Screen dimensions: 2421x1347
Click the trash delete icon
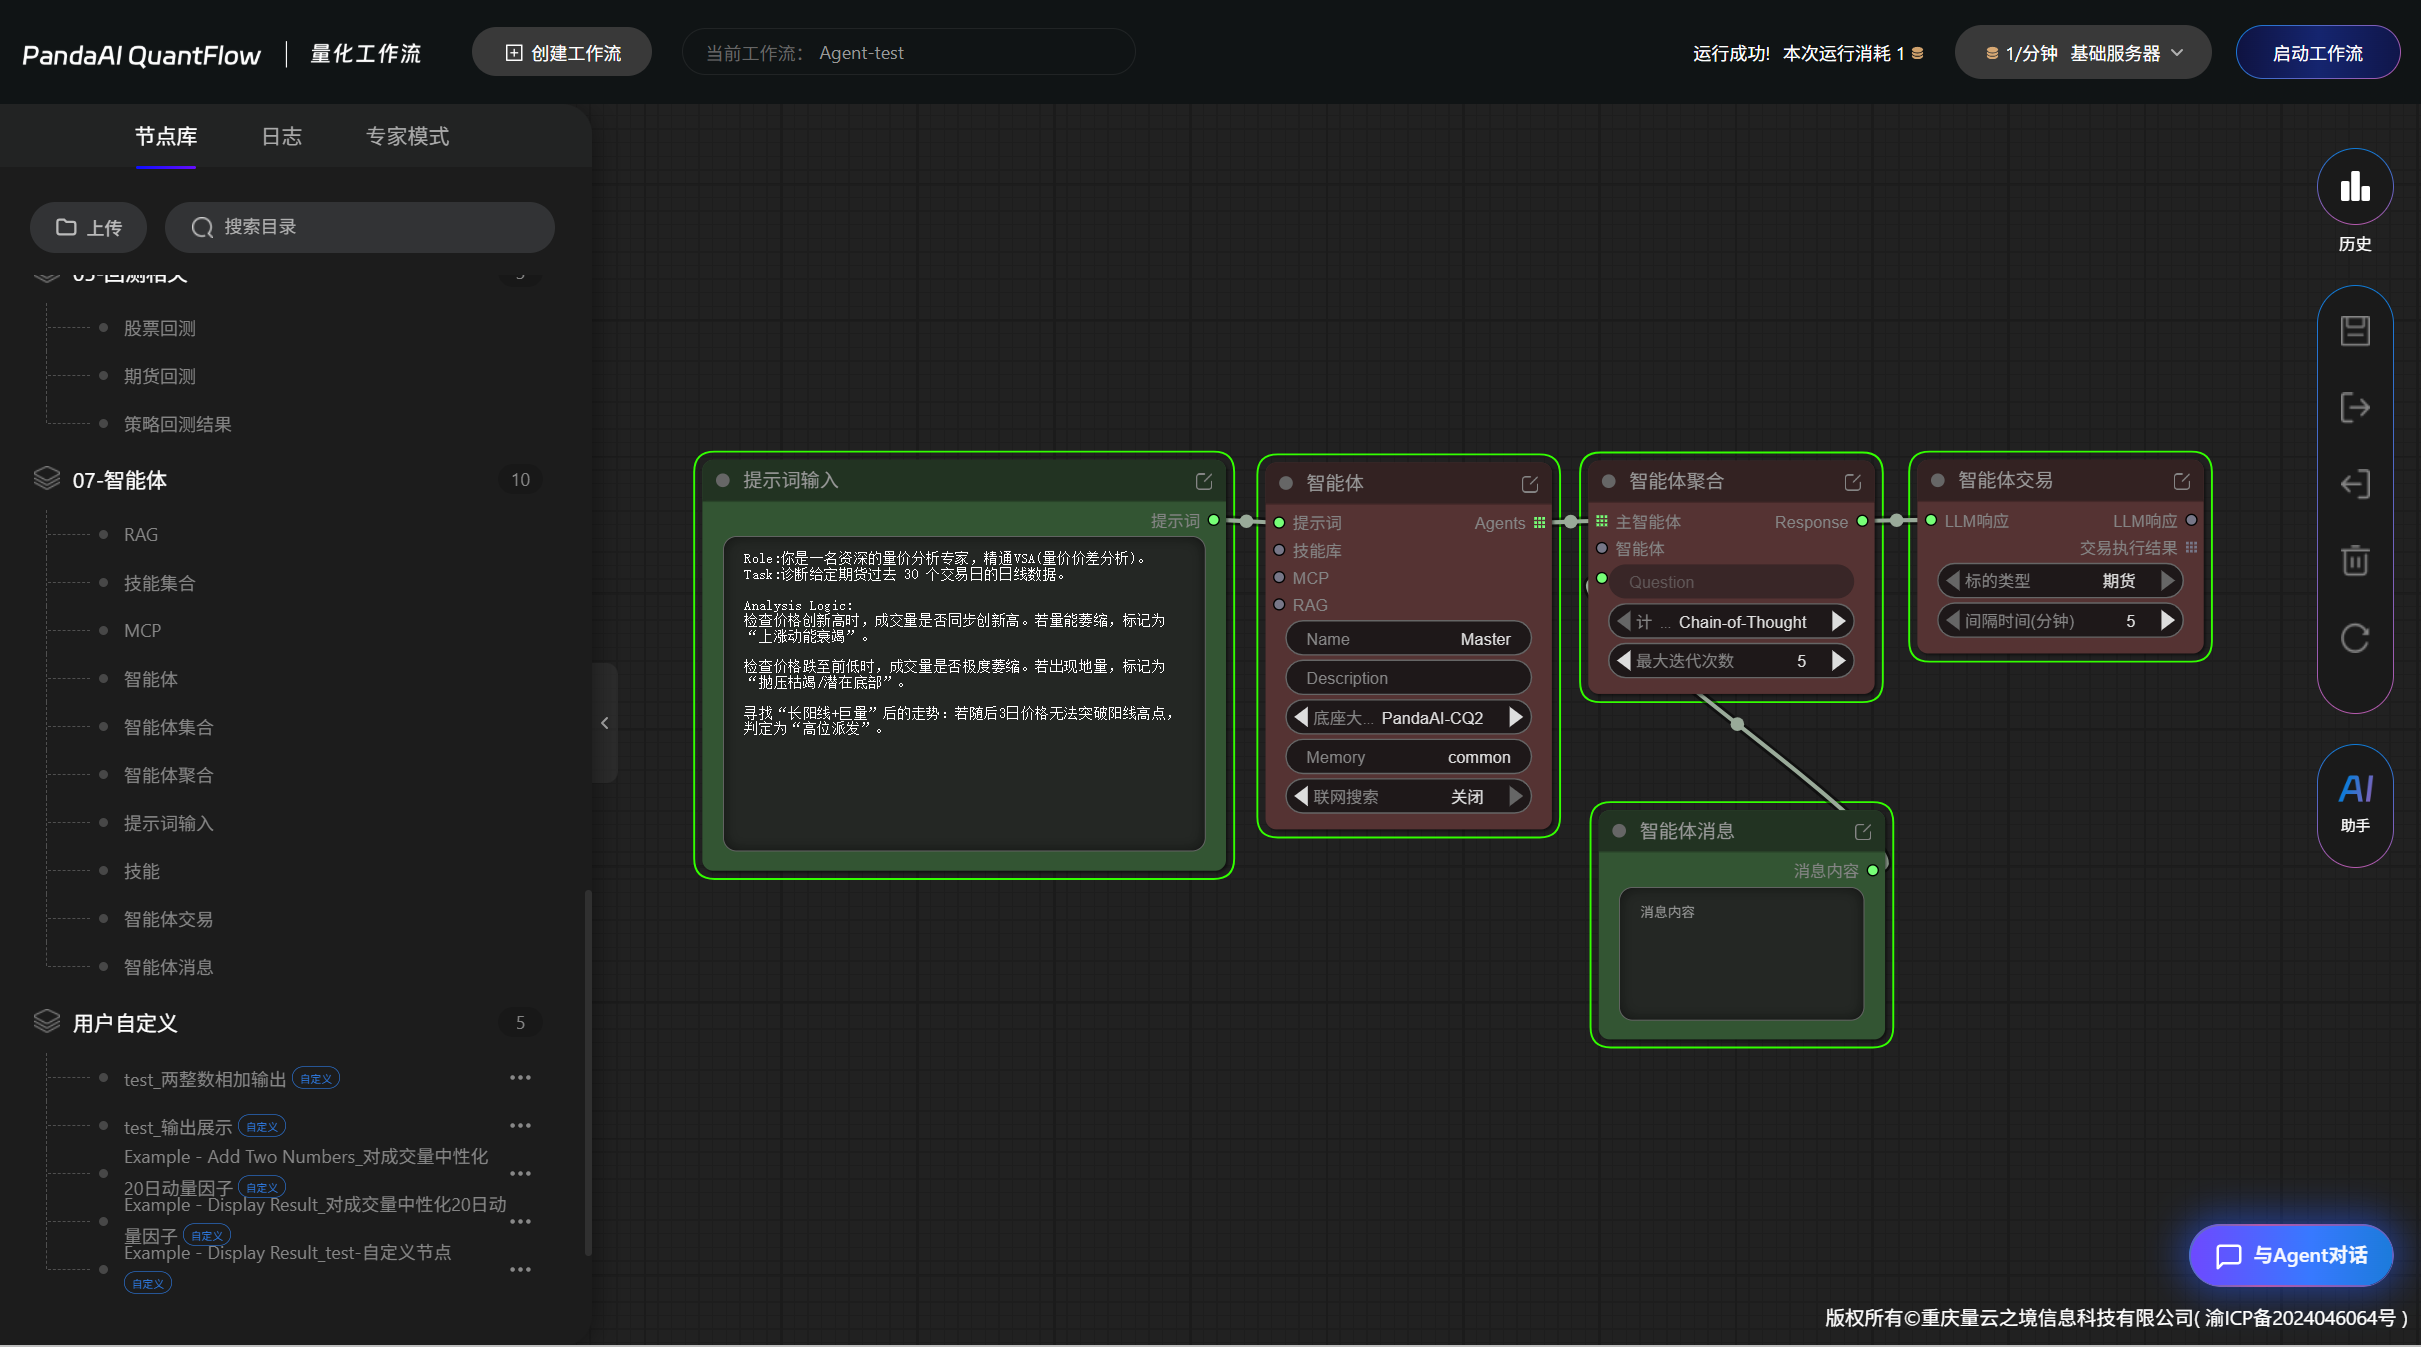click(x=2354, y=560)
